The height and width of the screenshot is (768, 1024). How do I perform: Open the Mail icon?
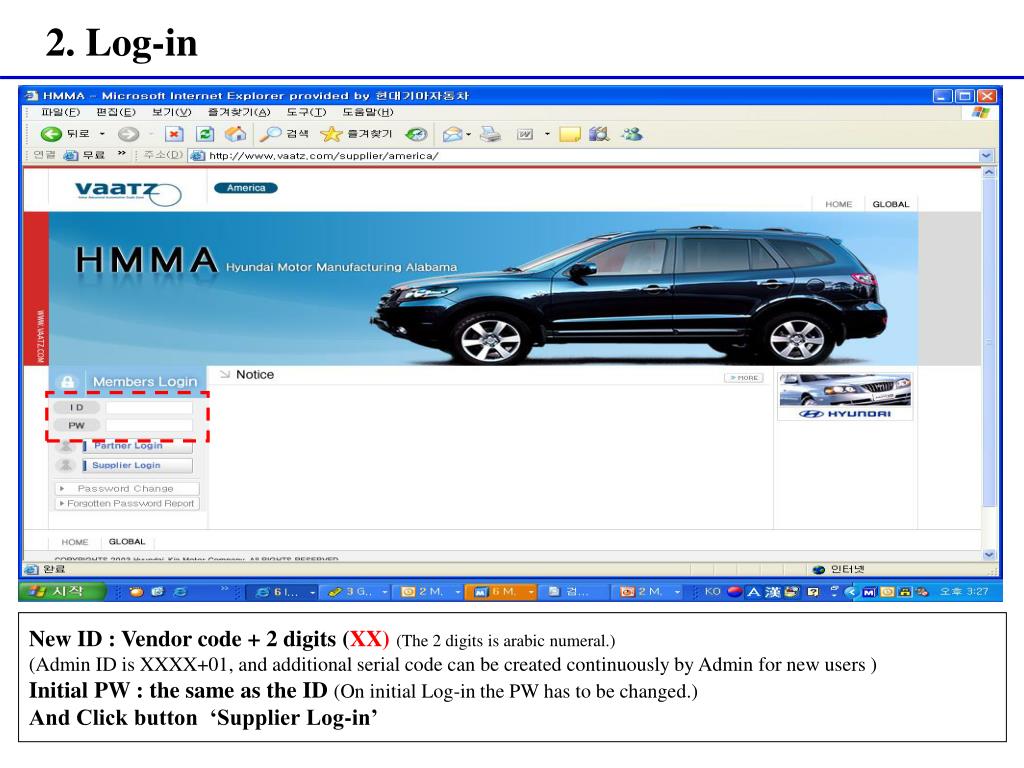[x=453, y=134]
